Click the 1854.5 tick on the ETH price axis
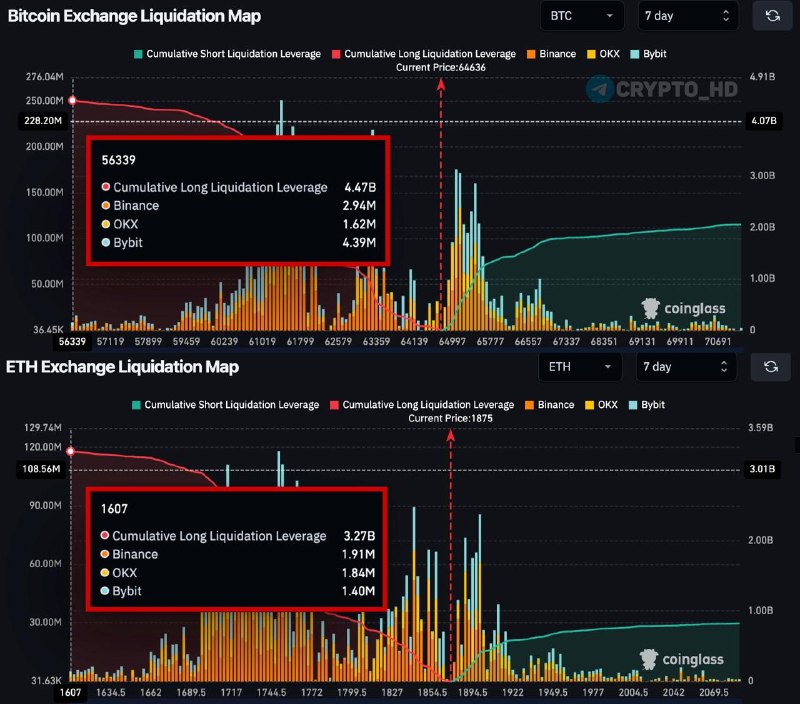 pyautogui.click(x=433, y=692)
